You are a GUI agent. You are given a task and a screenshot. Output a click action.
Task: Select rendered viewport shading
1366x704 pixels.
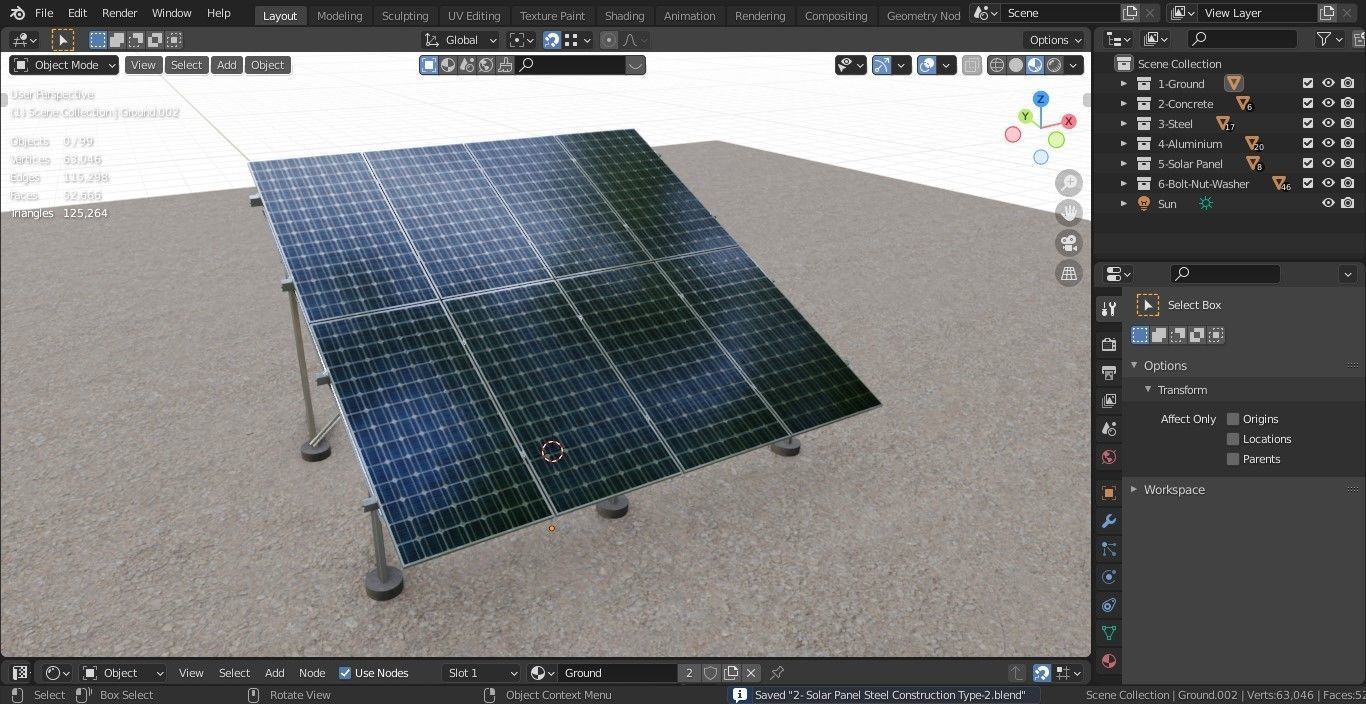pos(1054,65)
